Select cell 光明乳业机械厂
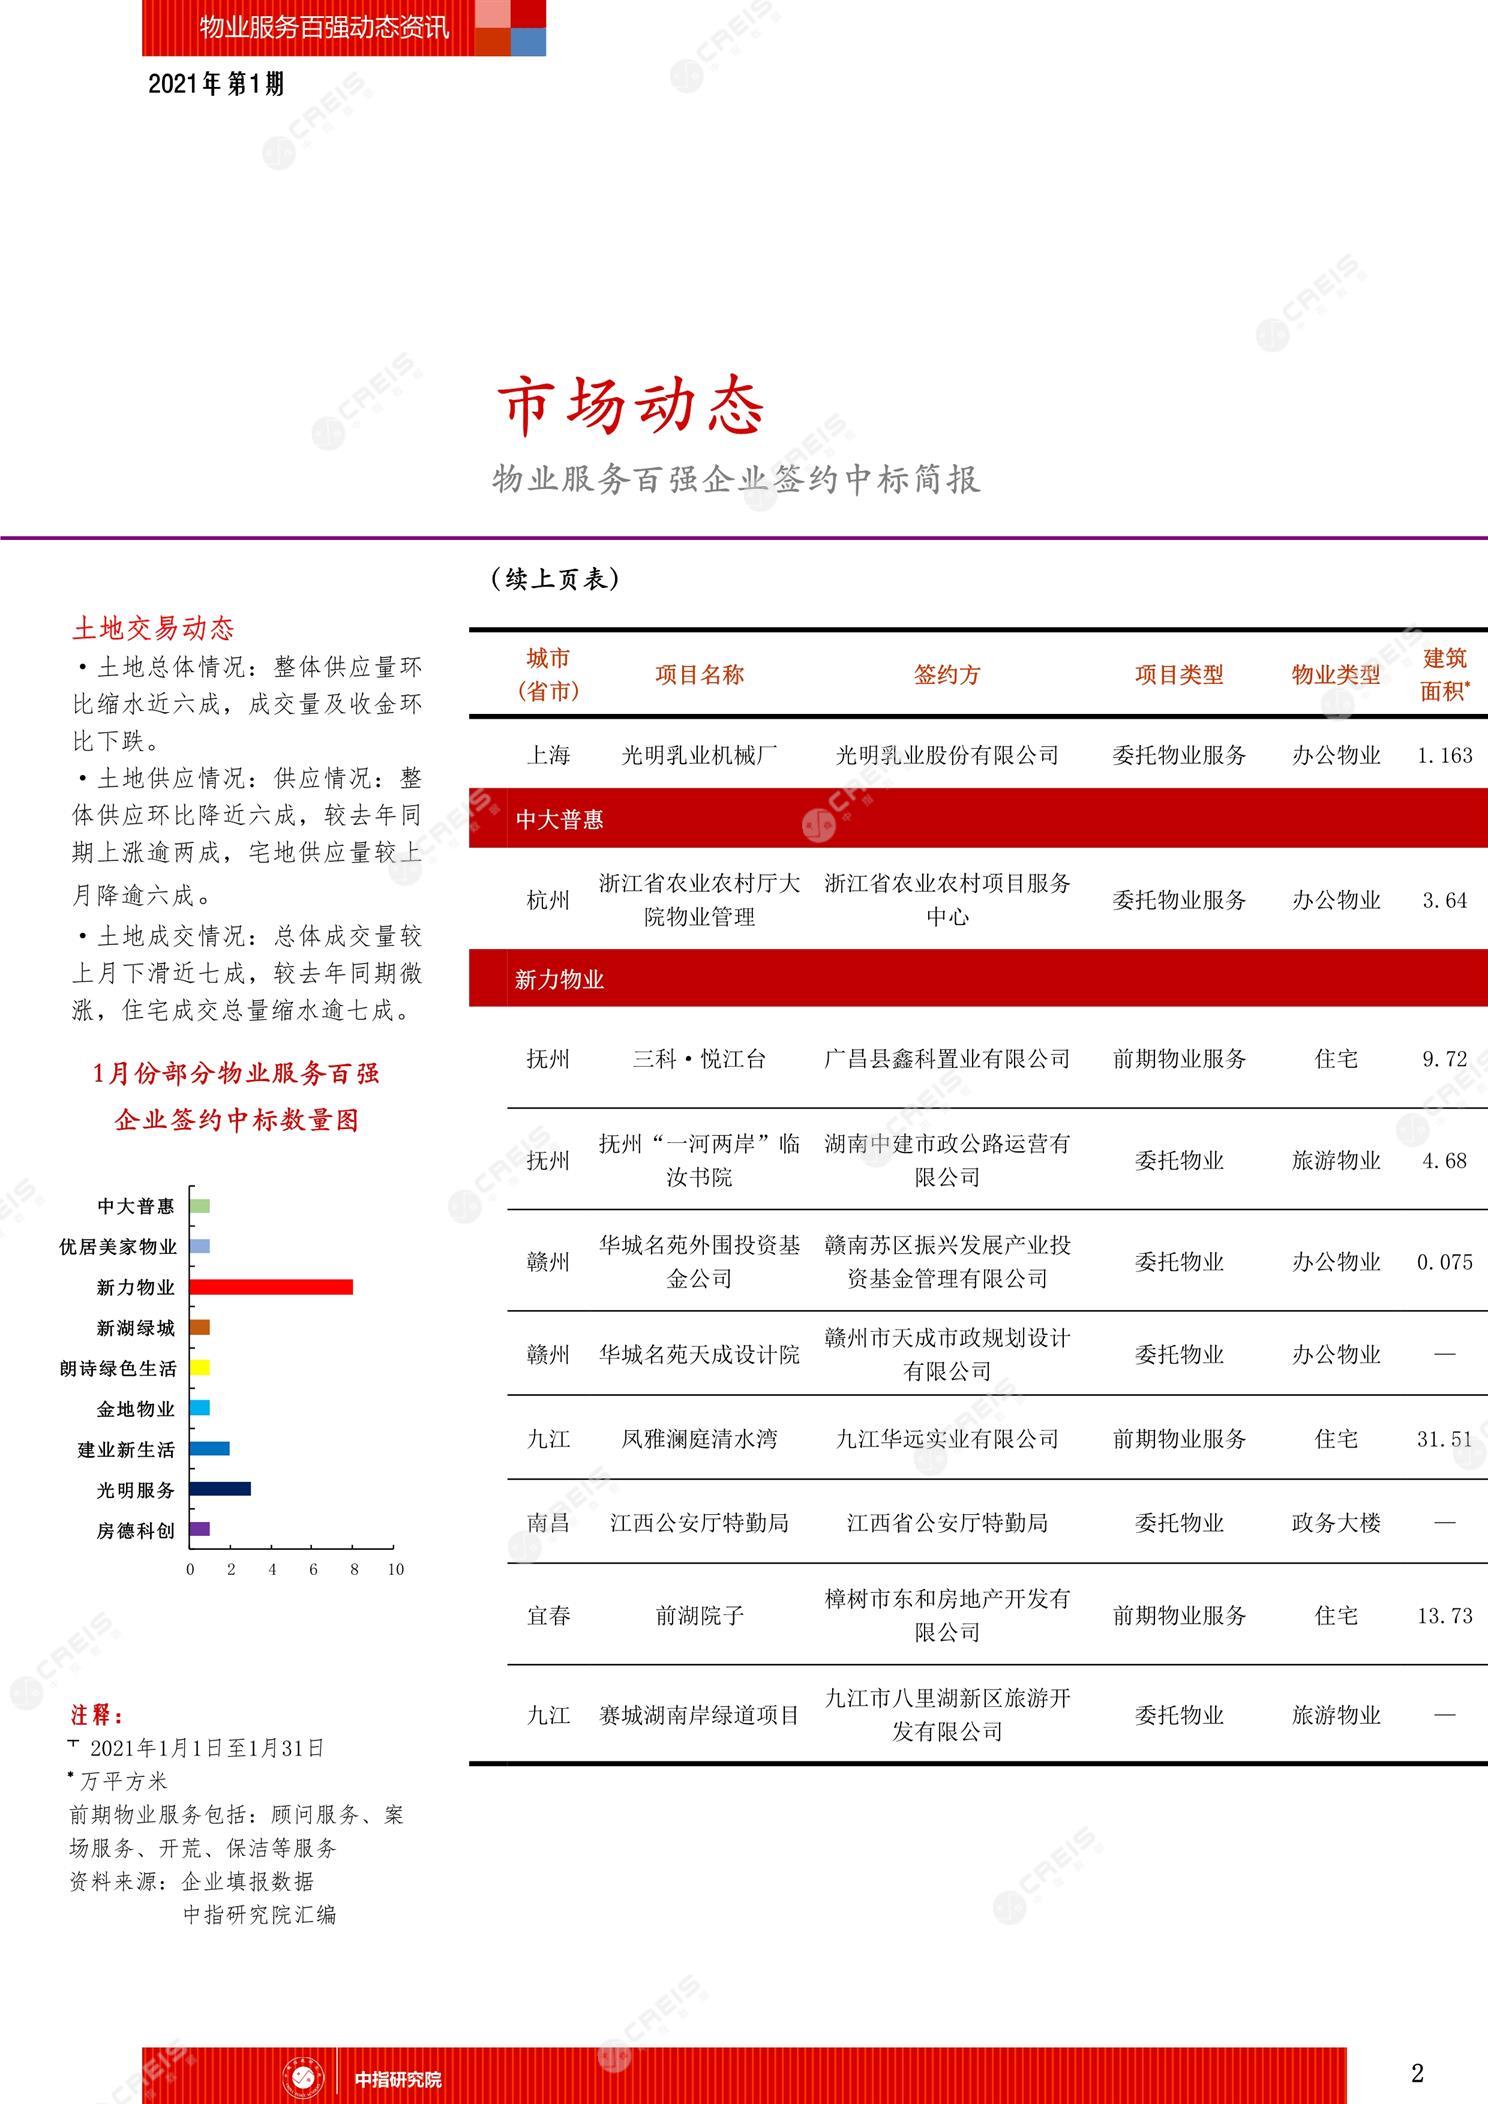Image resolution: width=1488 pixels, height=2104 pixels. (700, 756)
